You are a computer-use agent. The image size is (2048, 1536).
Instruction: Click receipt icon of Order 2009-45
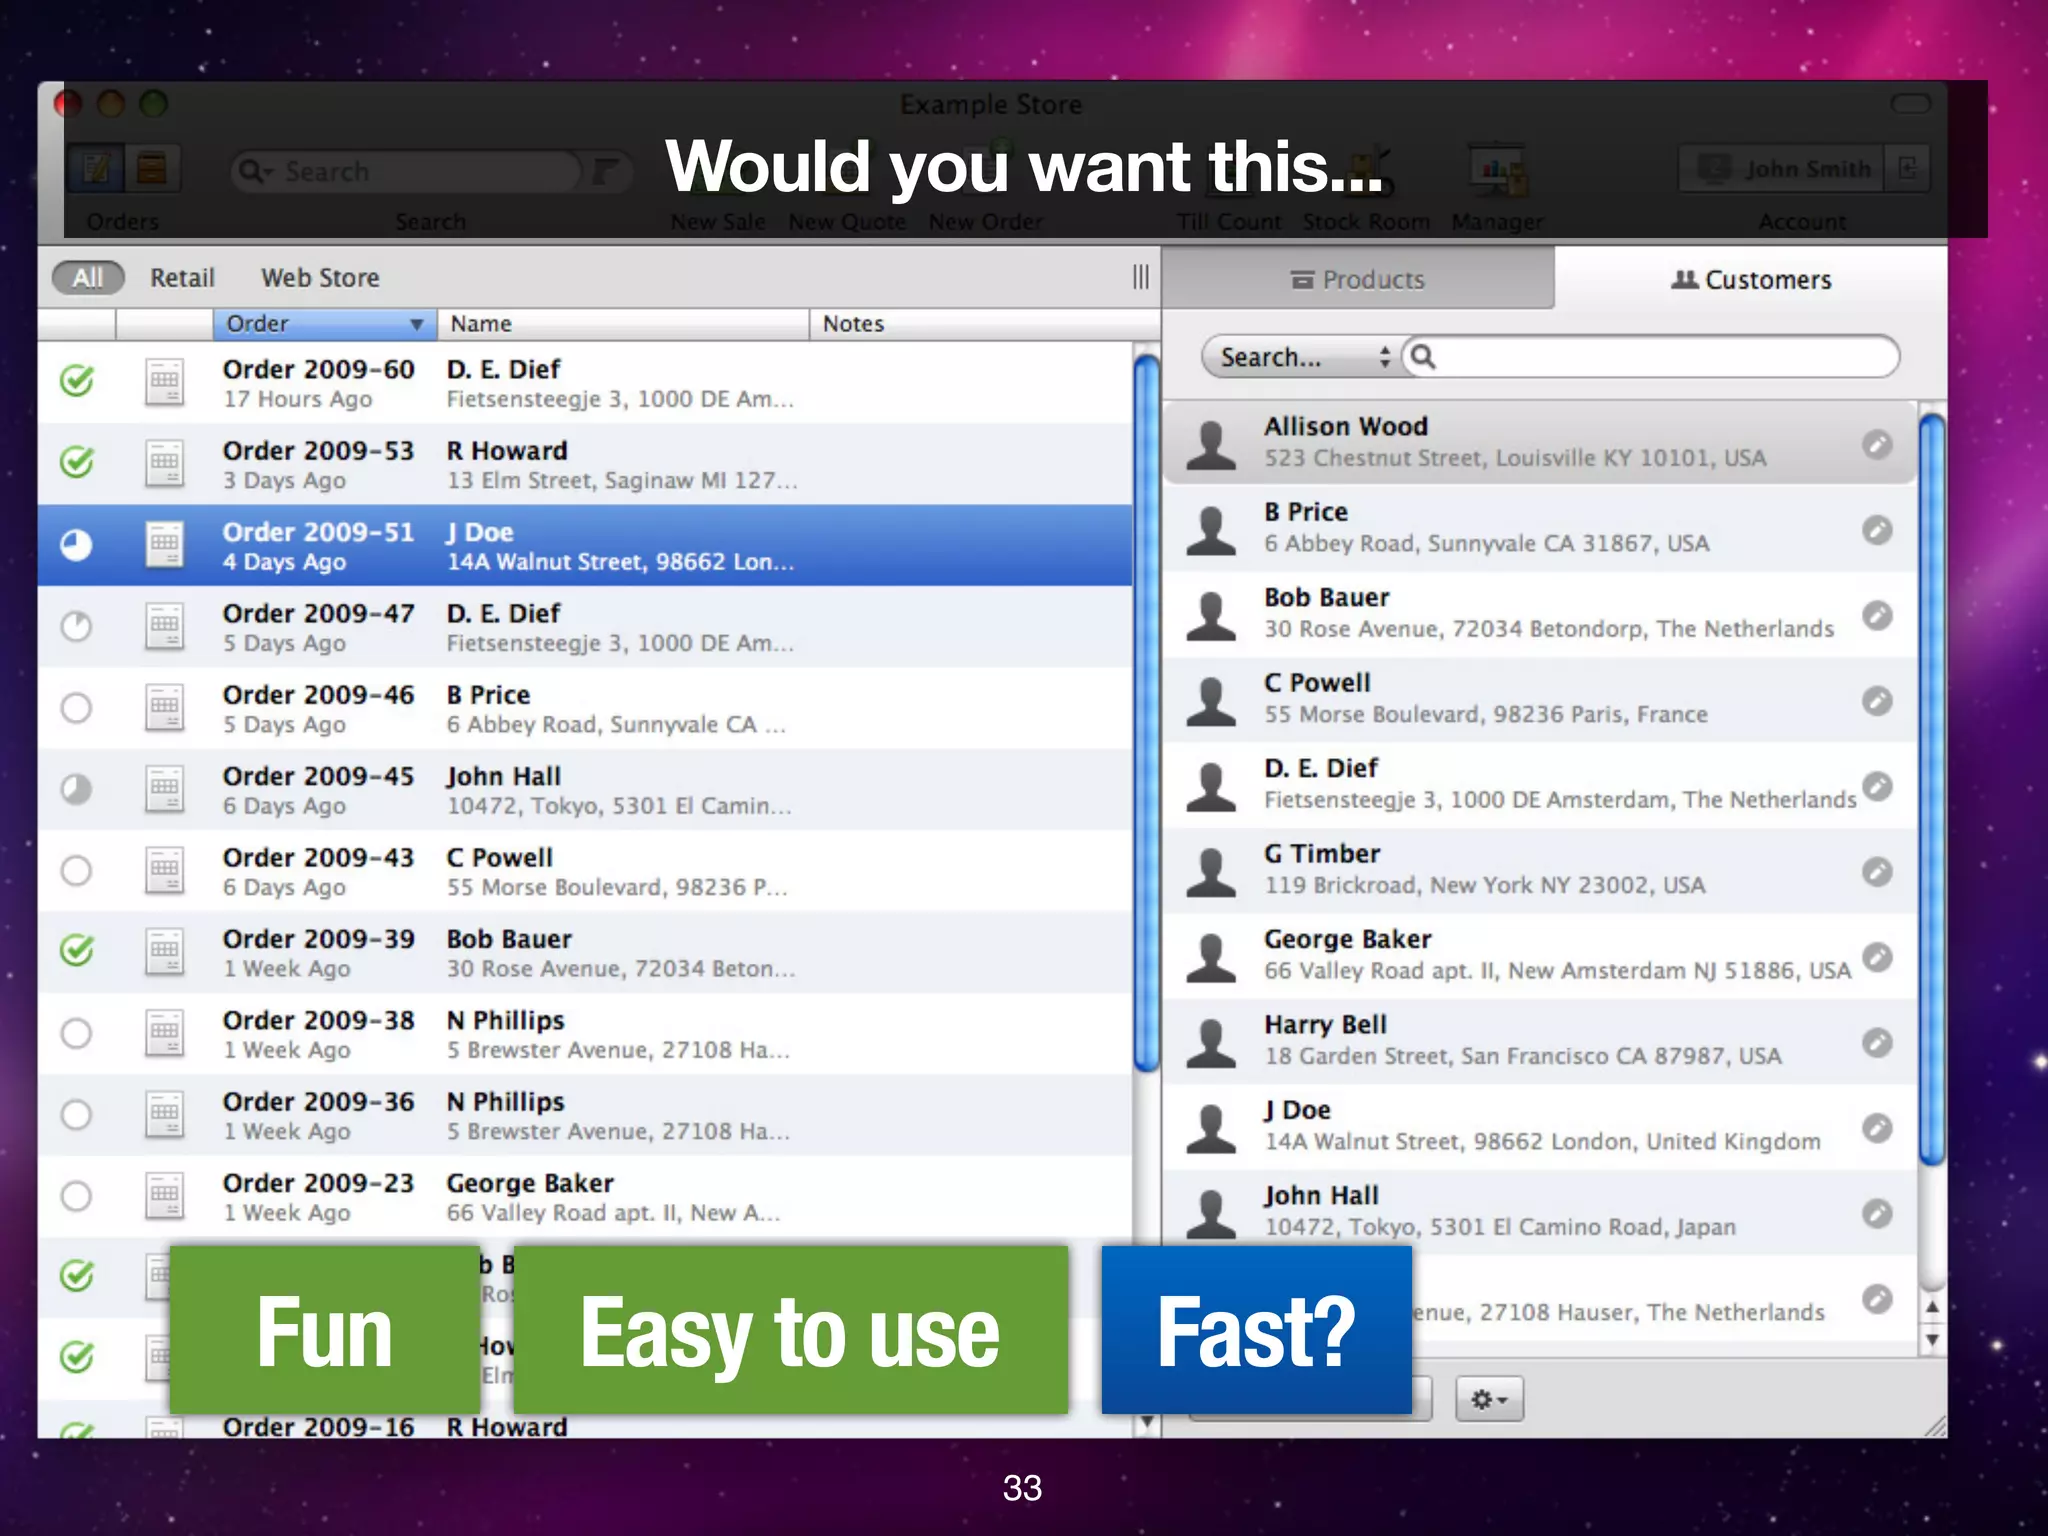[164, 789]
